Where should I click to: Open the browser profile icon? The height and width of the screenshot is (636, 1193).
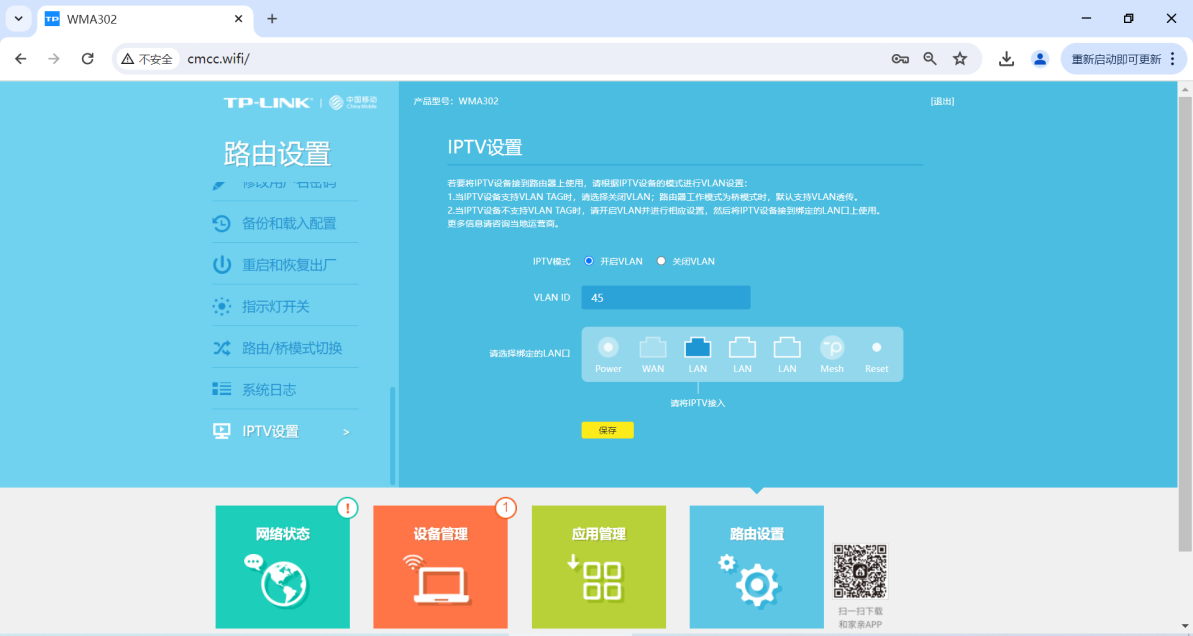click(1040, 59)
